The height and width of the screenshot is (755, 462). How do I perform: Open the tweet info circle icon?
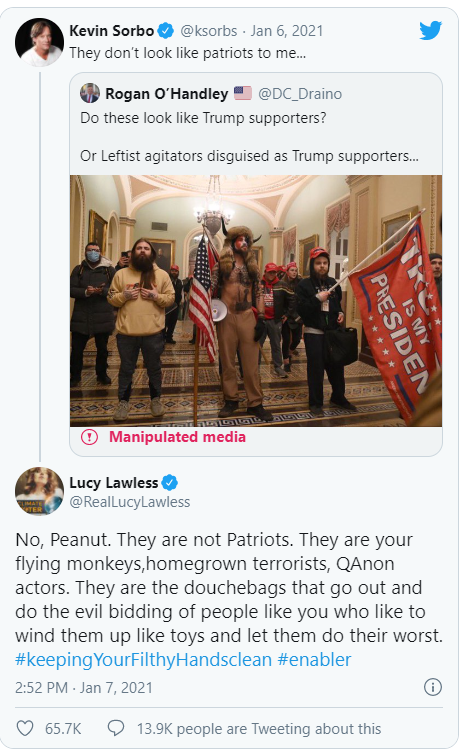(x=433, y=687)
